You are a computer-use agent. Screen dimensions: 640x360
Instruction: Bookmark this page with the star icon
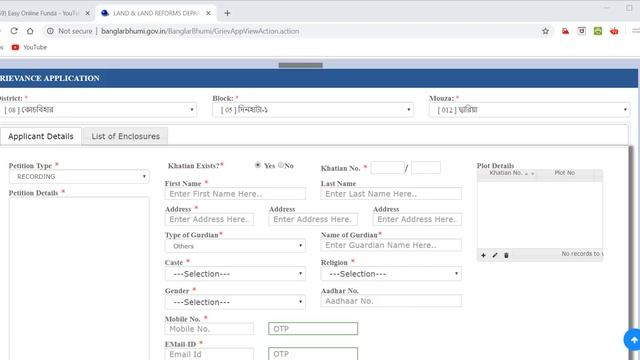tap(545, 31)
